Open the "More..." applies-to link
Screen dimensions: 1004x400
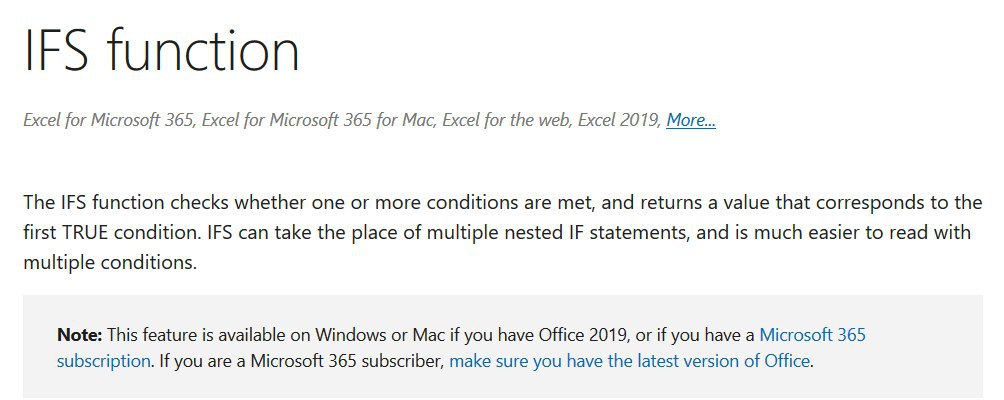pyautogui.click(x=691, y=120)
